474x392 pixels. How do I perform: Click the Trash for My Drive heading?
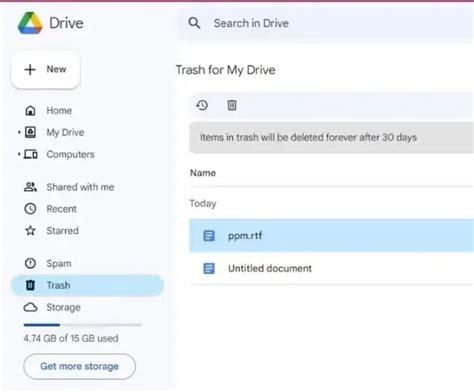pos(225,70)
